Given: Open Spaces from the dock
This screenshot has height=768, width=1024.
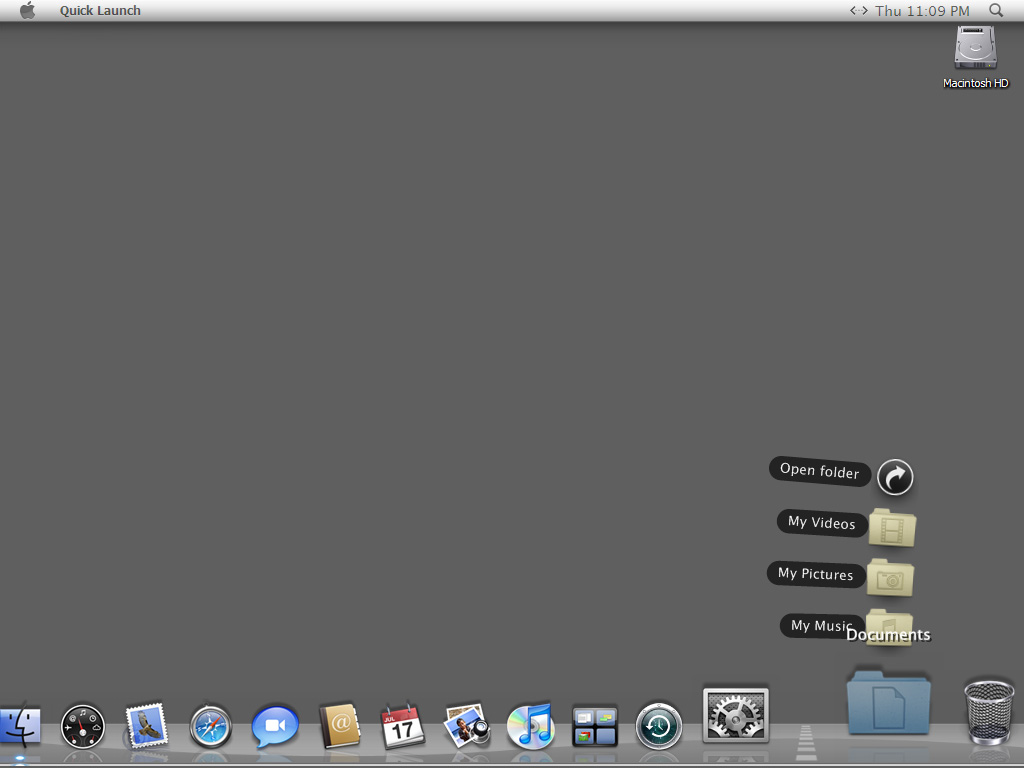Looking at the screenshot, I should click(594, 726).
